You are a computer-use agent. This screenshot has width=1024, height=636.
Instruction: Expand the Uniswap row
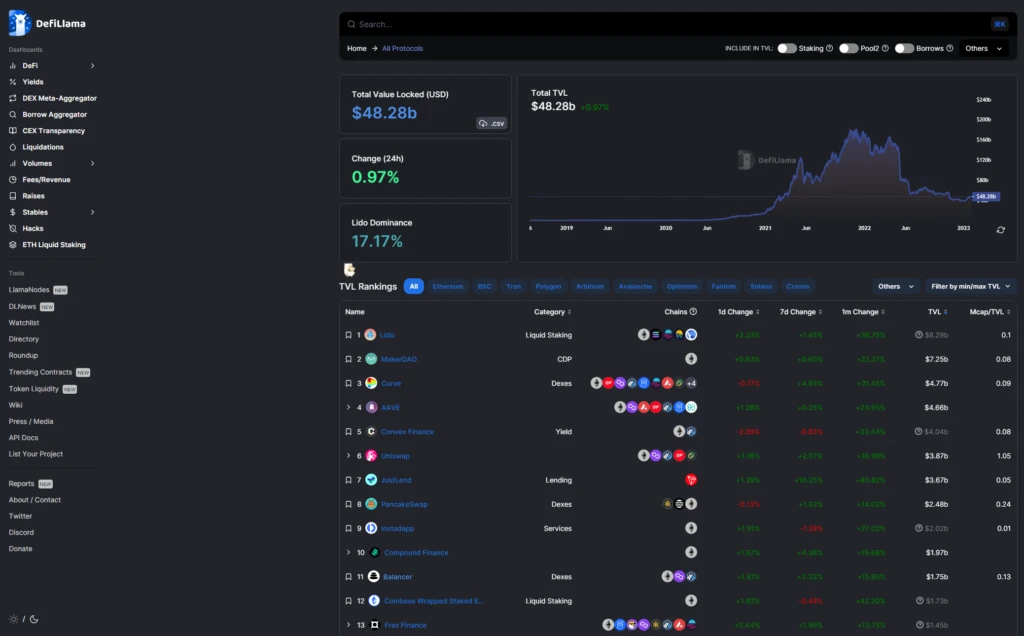pyautogui.click(x=348, y=456)
